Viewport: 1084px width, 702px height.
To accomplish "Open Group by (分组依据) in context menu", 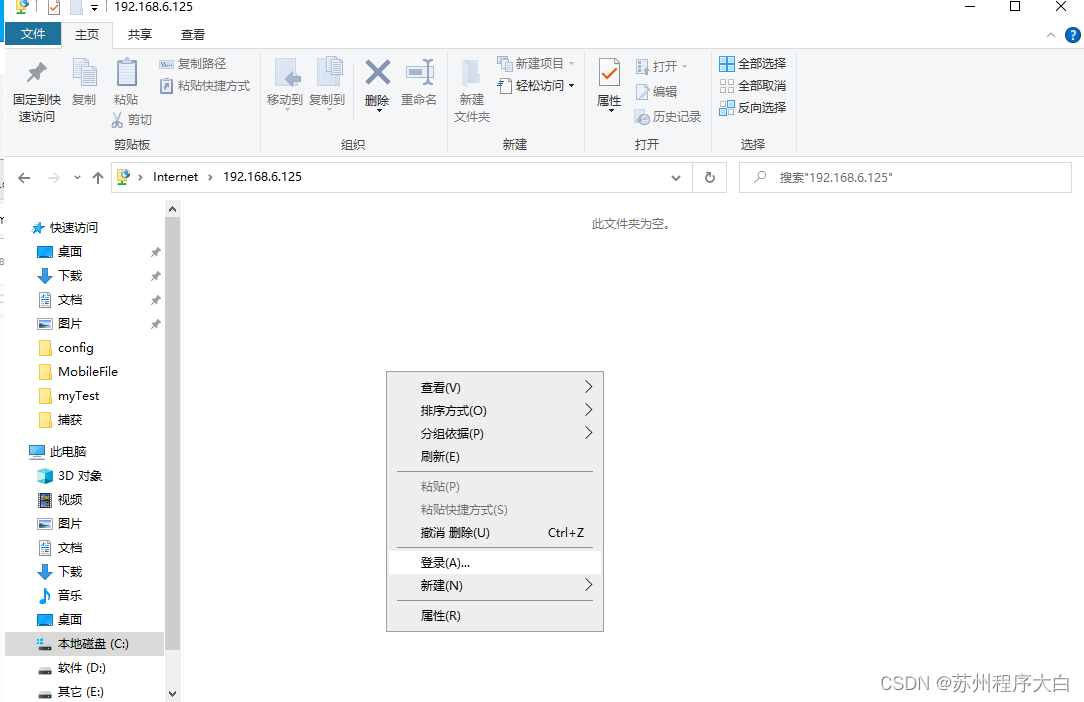I will click(495, 434).
